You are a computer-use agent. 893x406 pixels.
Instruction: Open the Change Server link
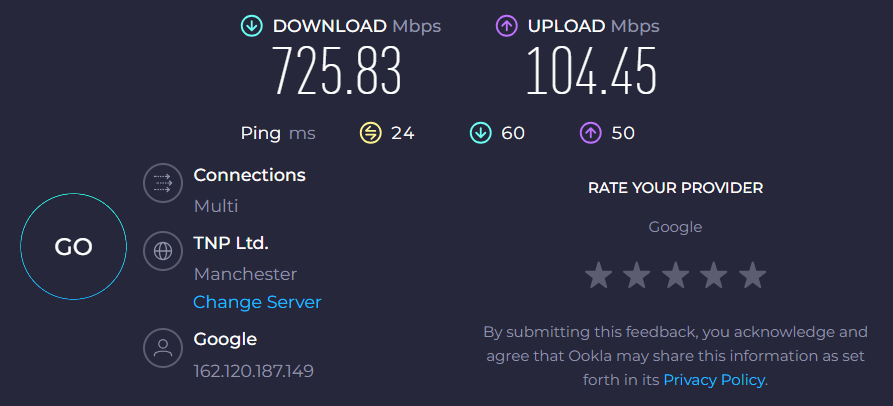coord(257,302)
